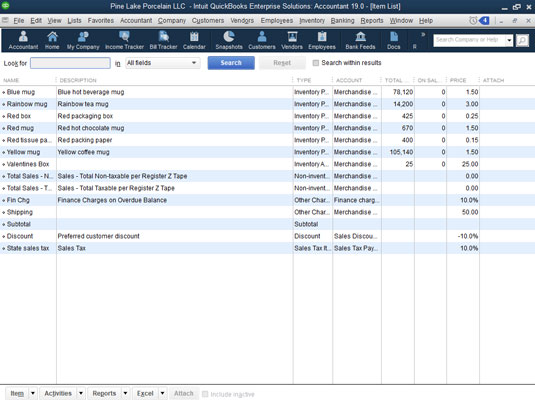Open the Window menu

coord(401,20)
